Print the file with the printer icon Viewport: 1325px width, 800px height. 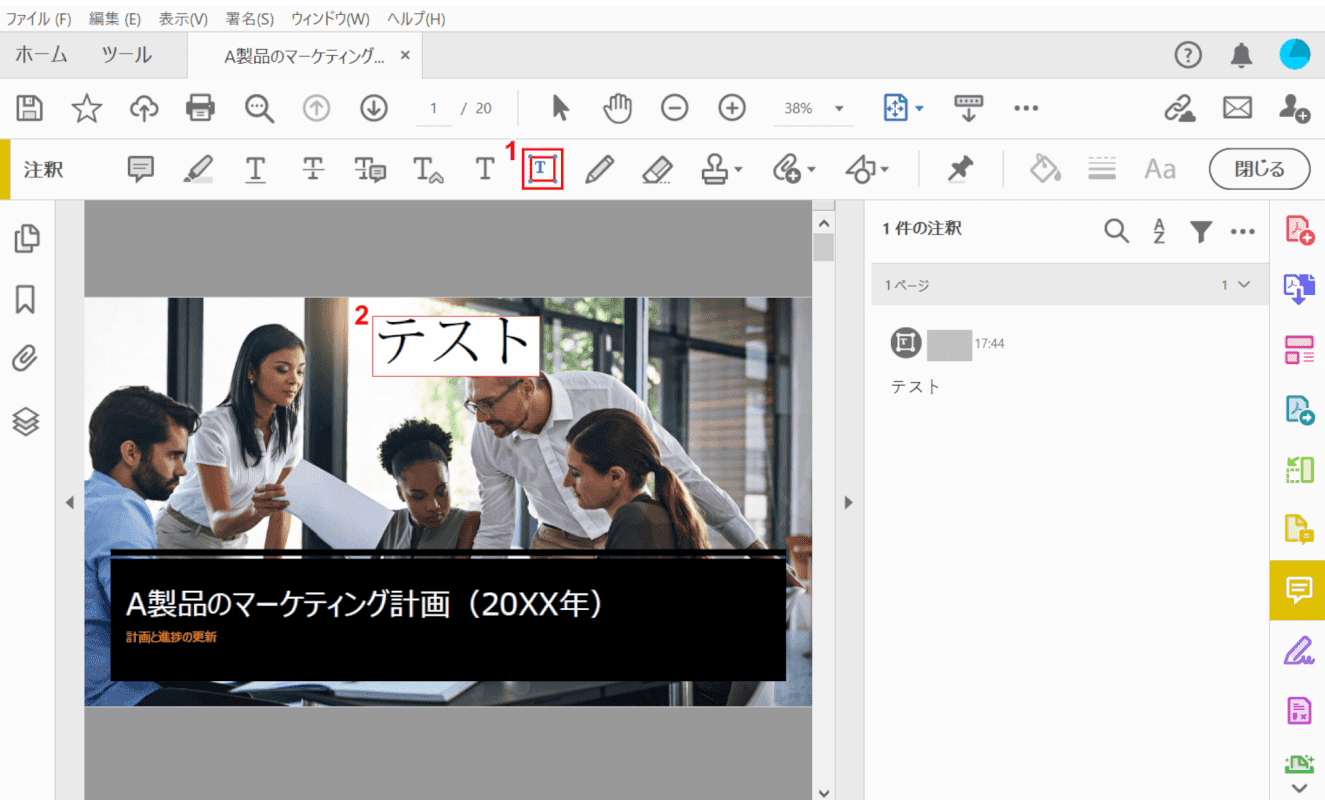click(x=201, y=108)
